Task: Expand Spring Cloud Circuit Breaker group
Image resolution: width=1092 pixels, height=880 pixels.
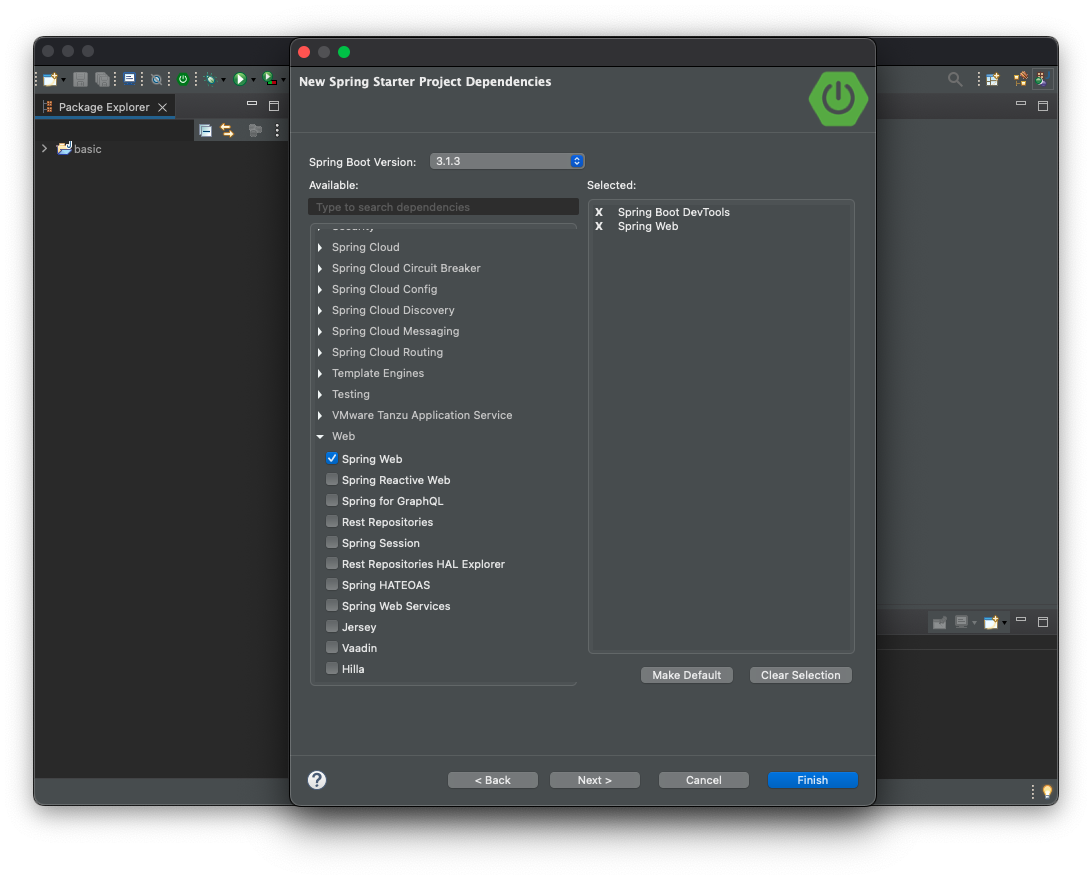Action: 320,268
